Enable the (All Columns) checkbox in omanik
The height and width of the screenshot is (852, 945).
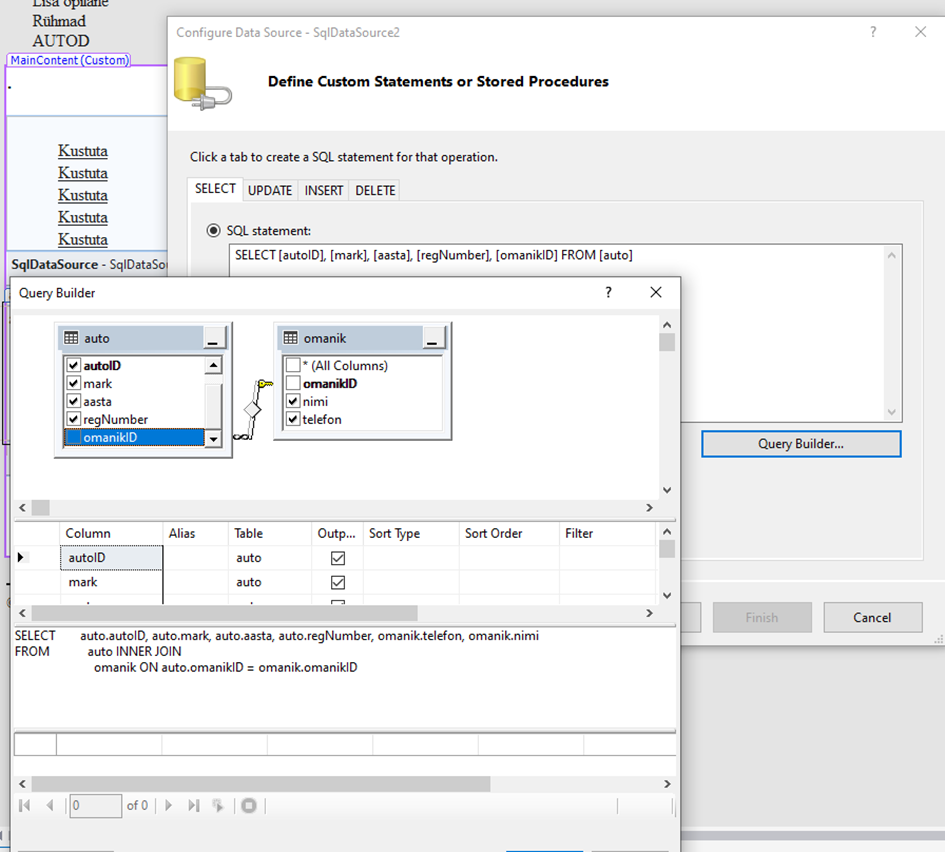pyautogui.click(x=292, y=366)
